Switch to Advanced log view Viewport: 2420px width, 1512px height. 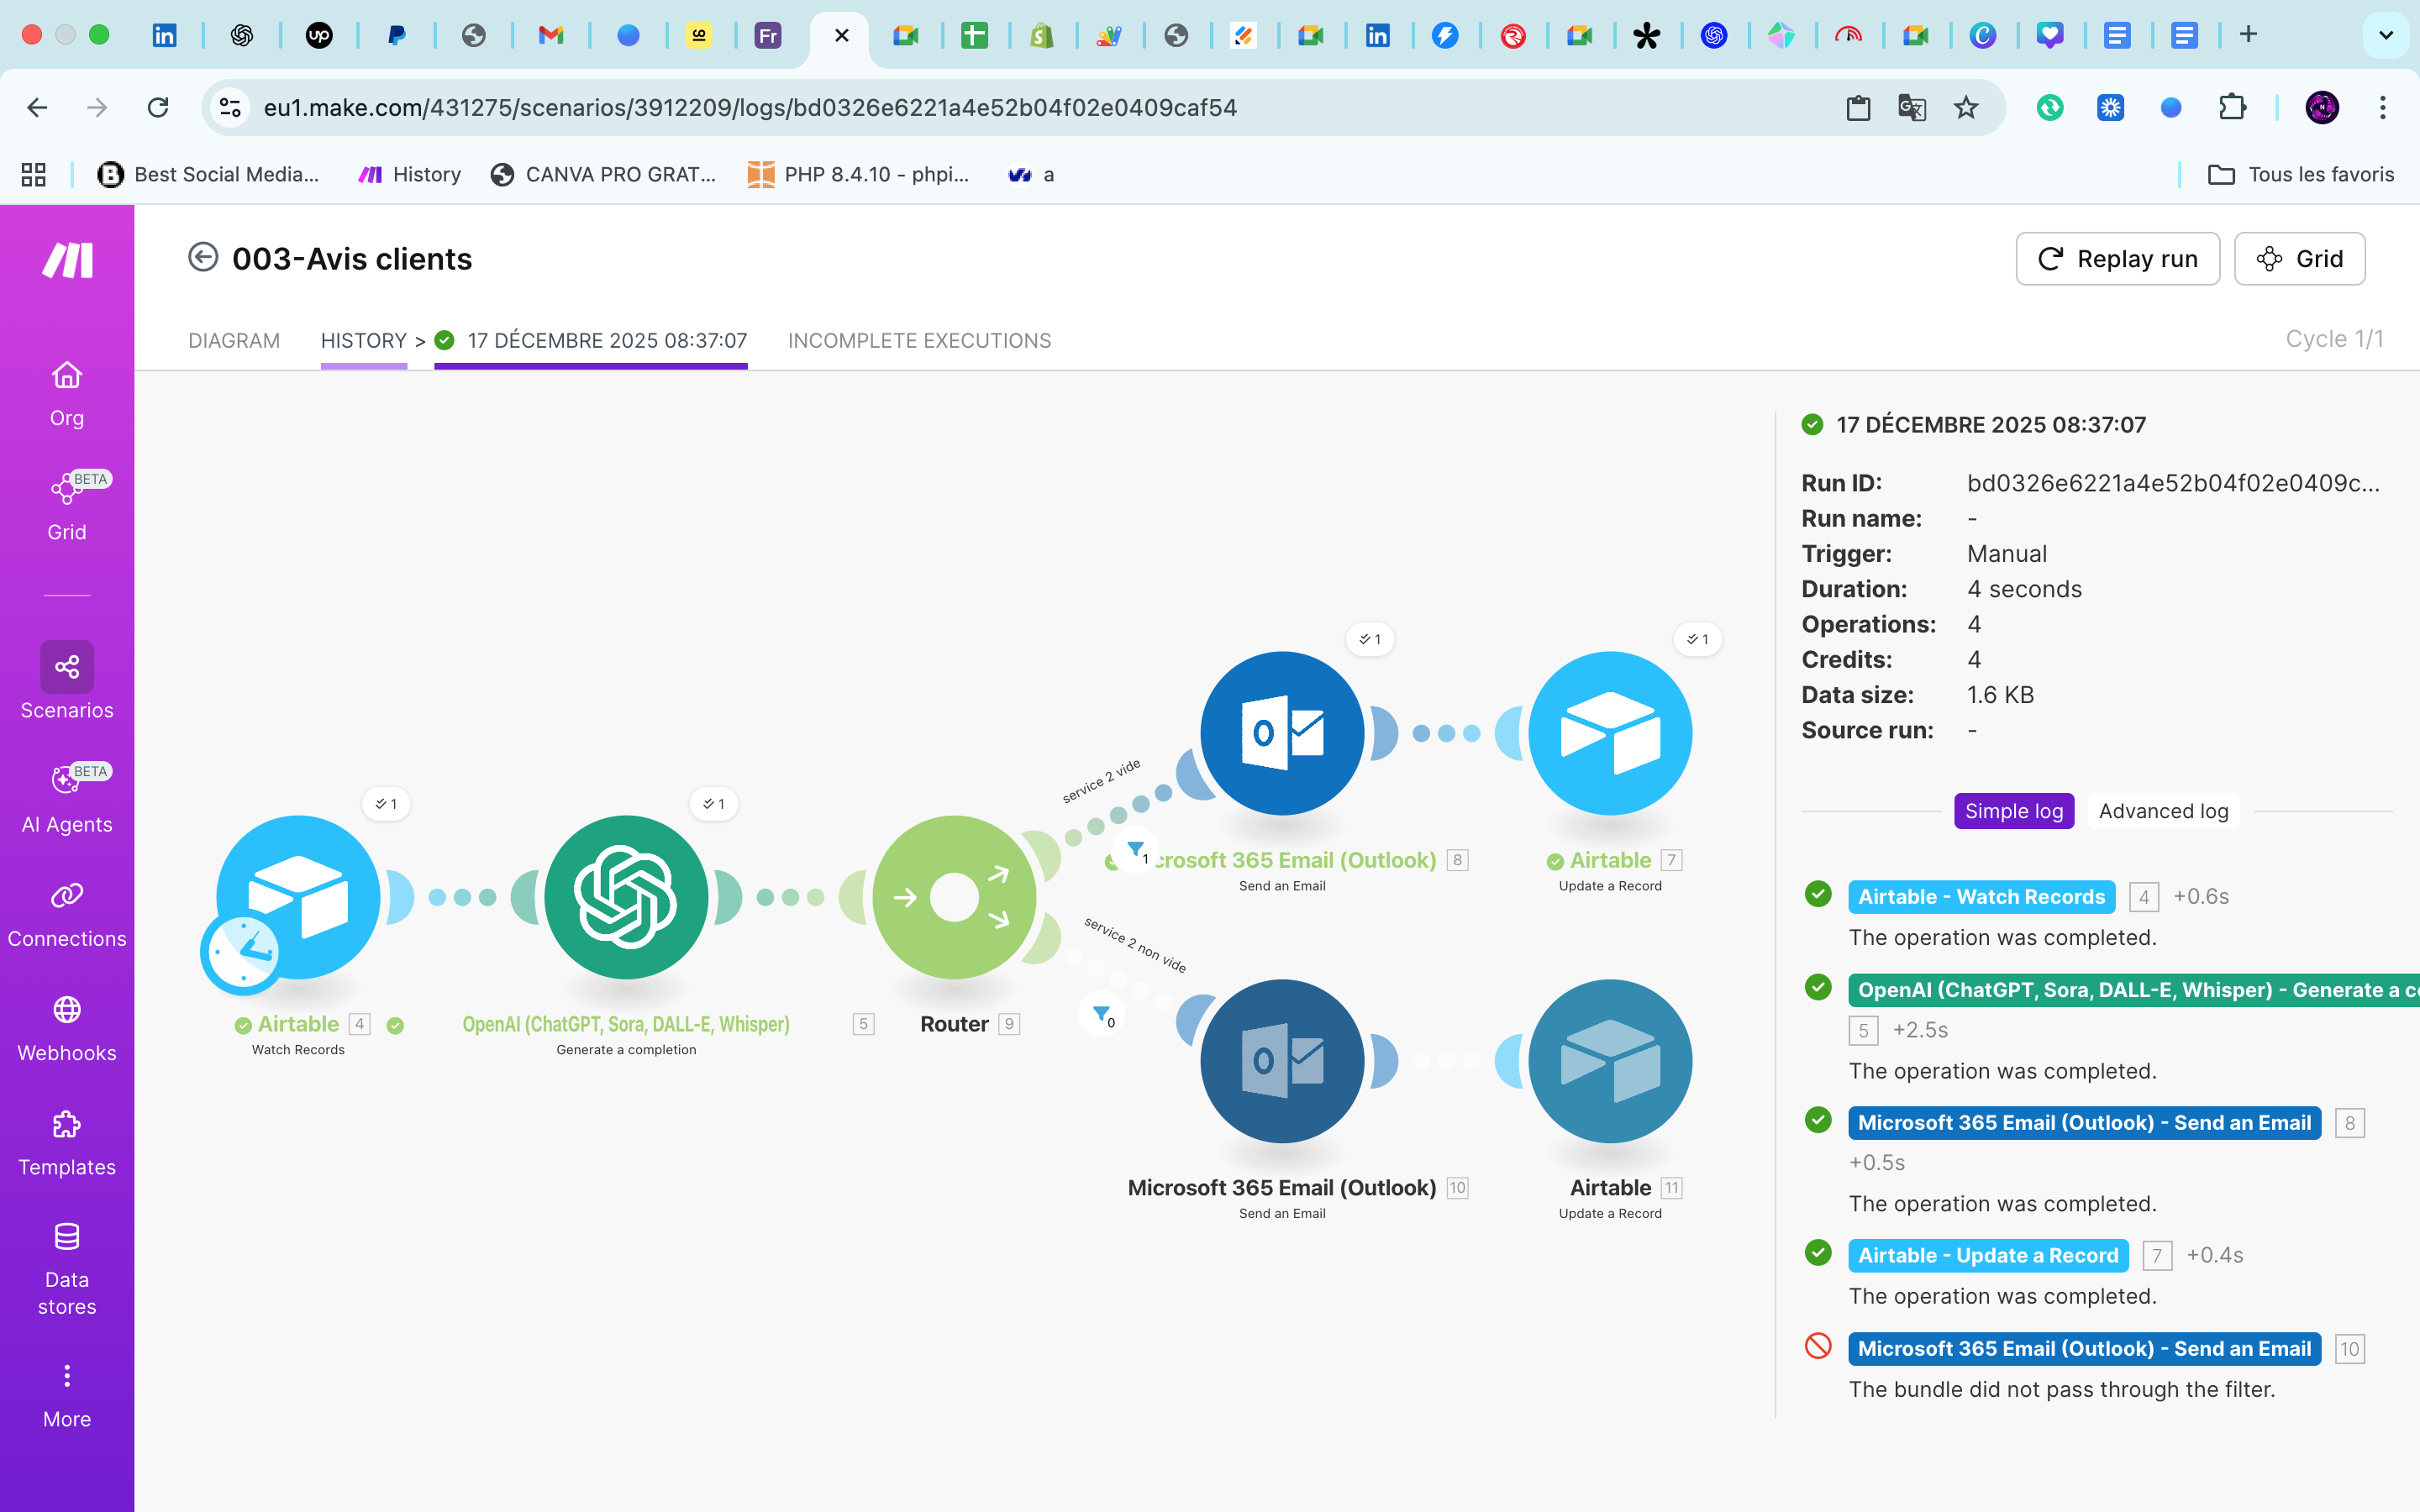click(x=2162, y=811)
